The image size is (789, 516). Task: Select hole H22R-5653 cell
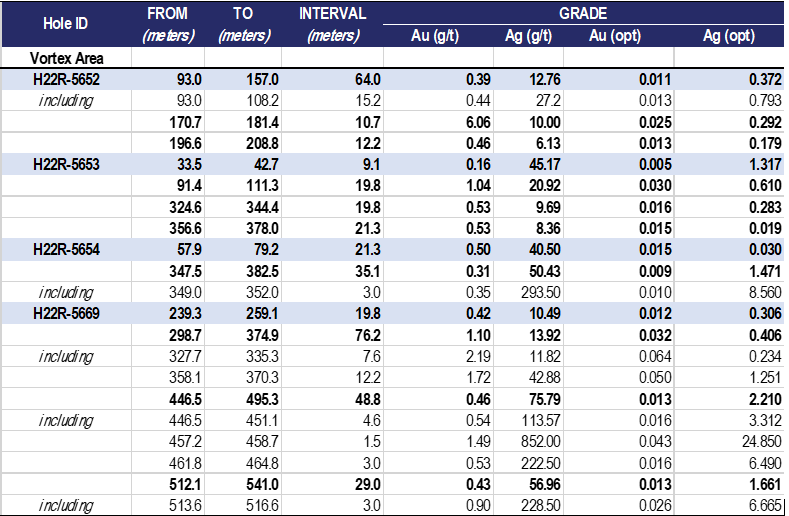tap(66, 165)
